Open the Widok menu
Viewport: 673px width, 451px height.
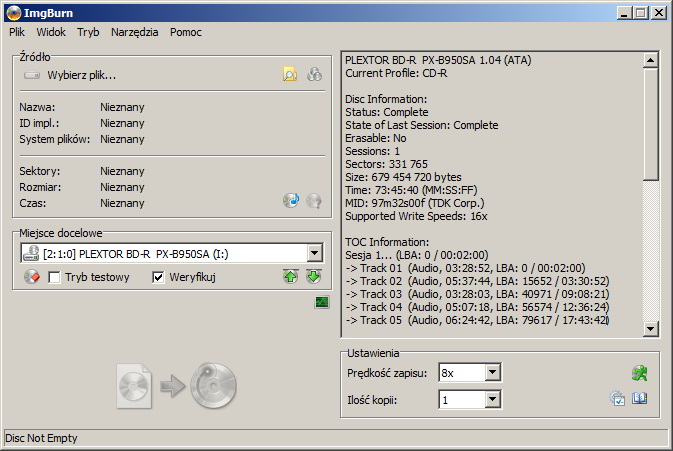tap(51, 32)
